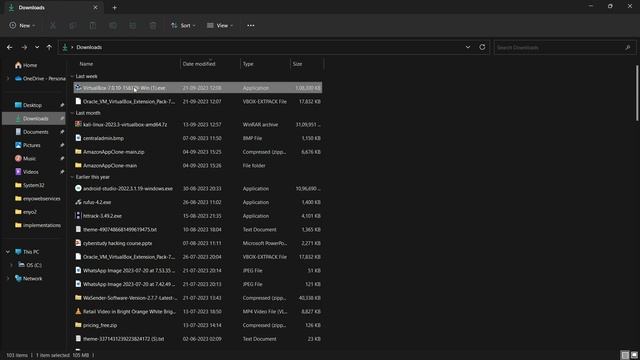640x360 pixels.
Task: Open the Sort dropdown
Action: click(x=183, y=26)
